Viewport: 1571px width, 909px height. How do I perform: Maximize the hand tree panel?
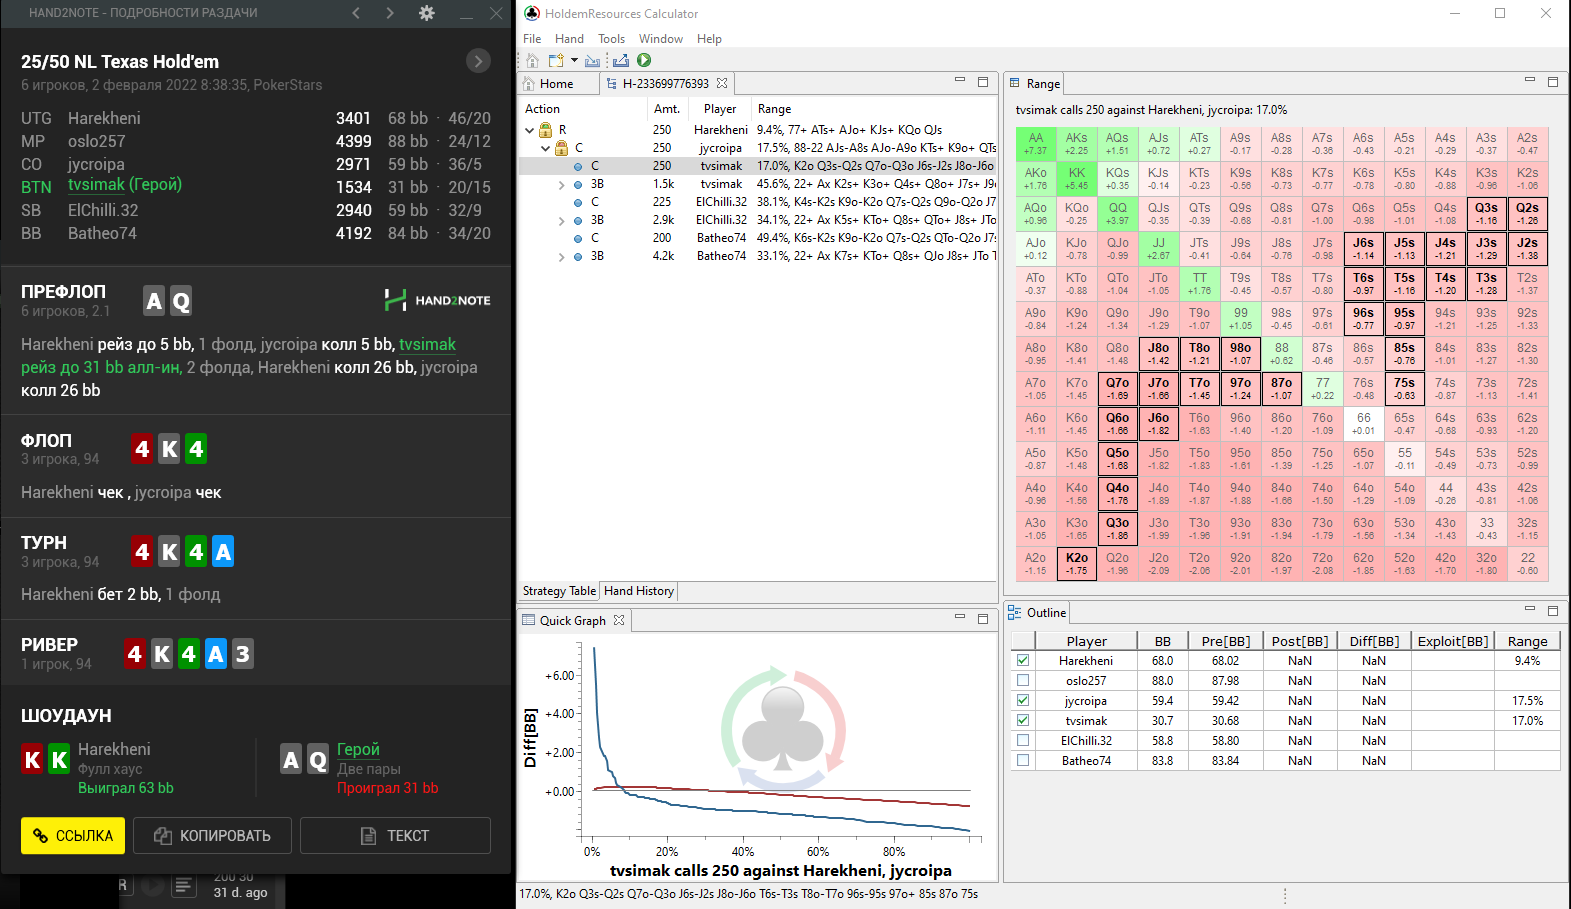tap(983, 82)
